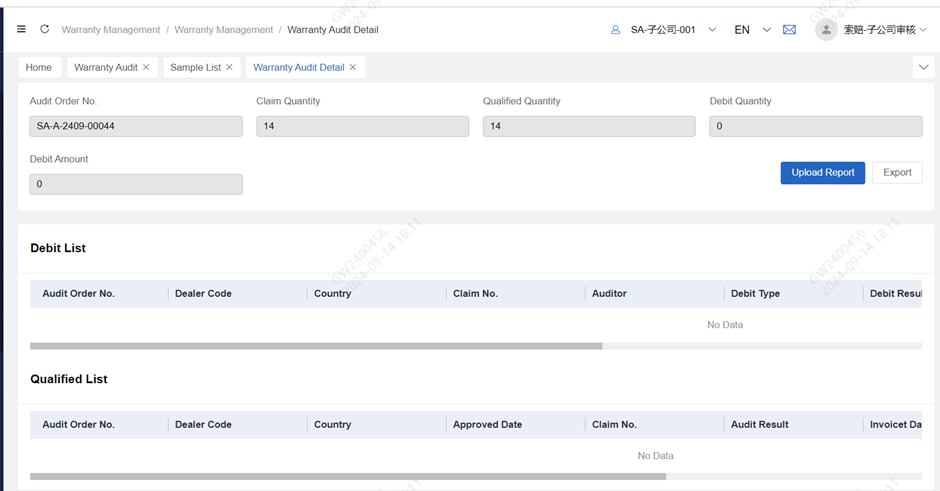Open the mail messages icon
Screen dimensions: 940x491
coord(790,29)
